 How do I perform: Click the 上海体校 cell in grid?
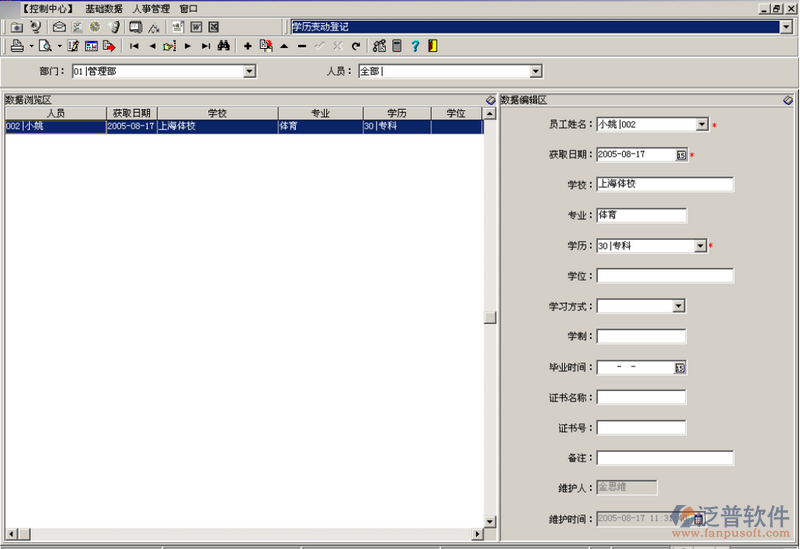click(x=218, y=127)
